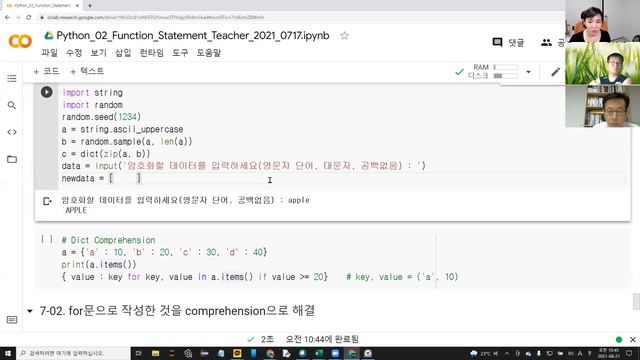Collapse the 7-02 section heading arrow

[x=29, y=311]
